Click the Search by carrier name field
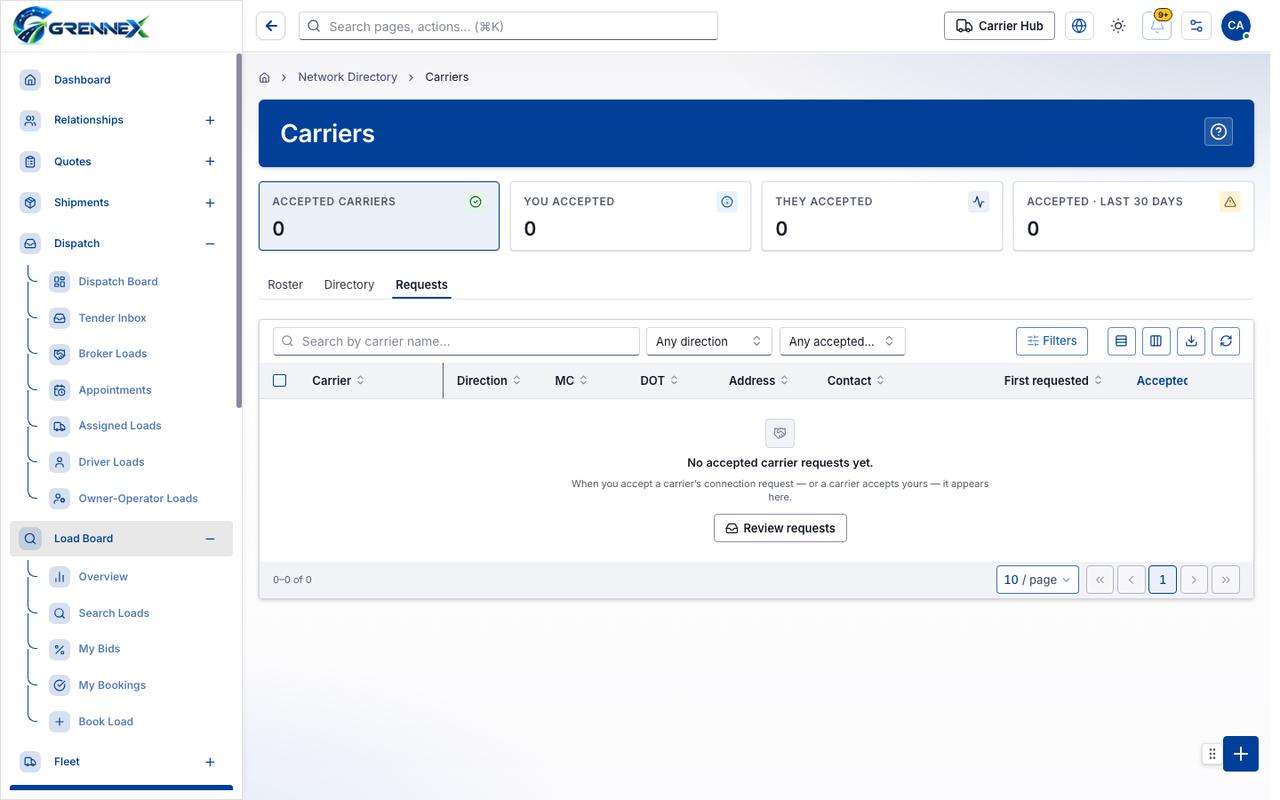 click(x=456, y=341)
